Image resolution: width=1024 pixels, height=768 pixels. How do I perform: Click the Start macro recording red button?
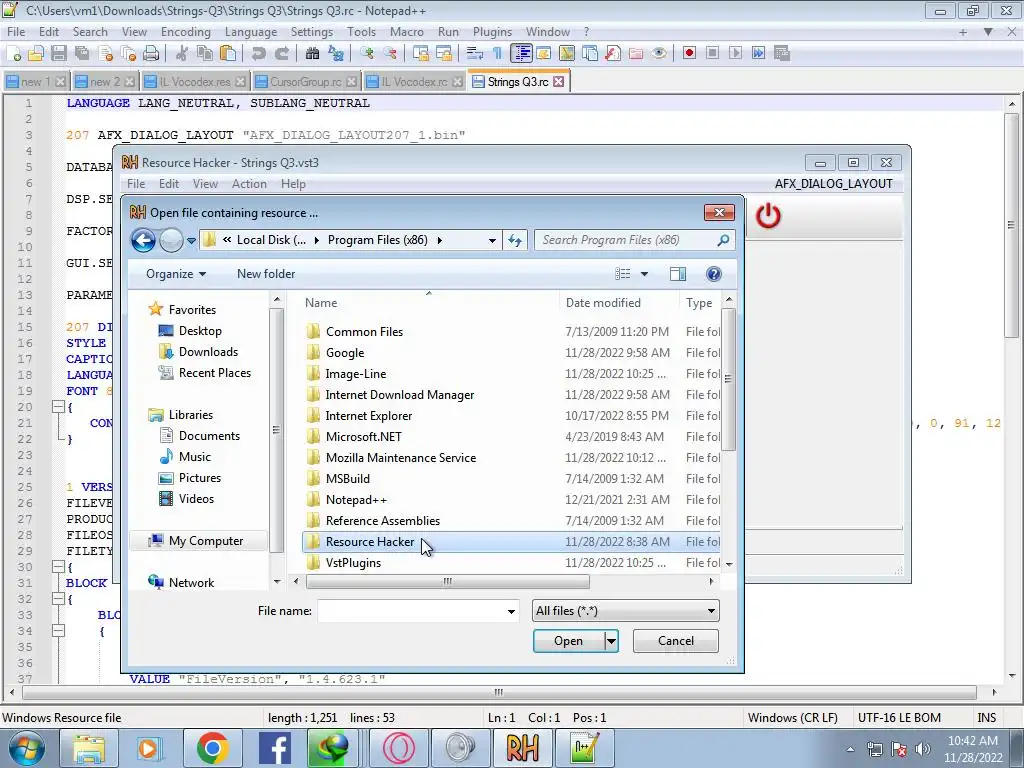(689, 54)
